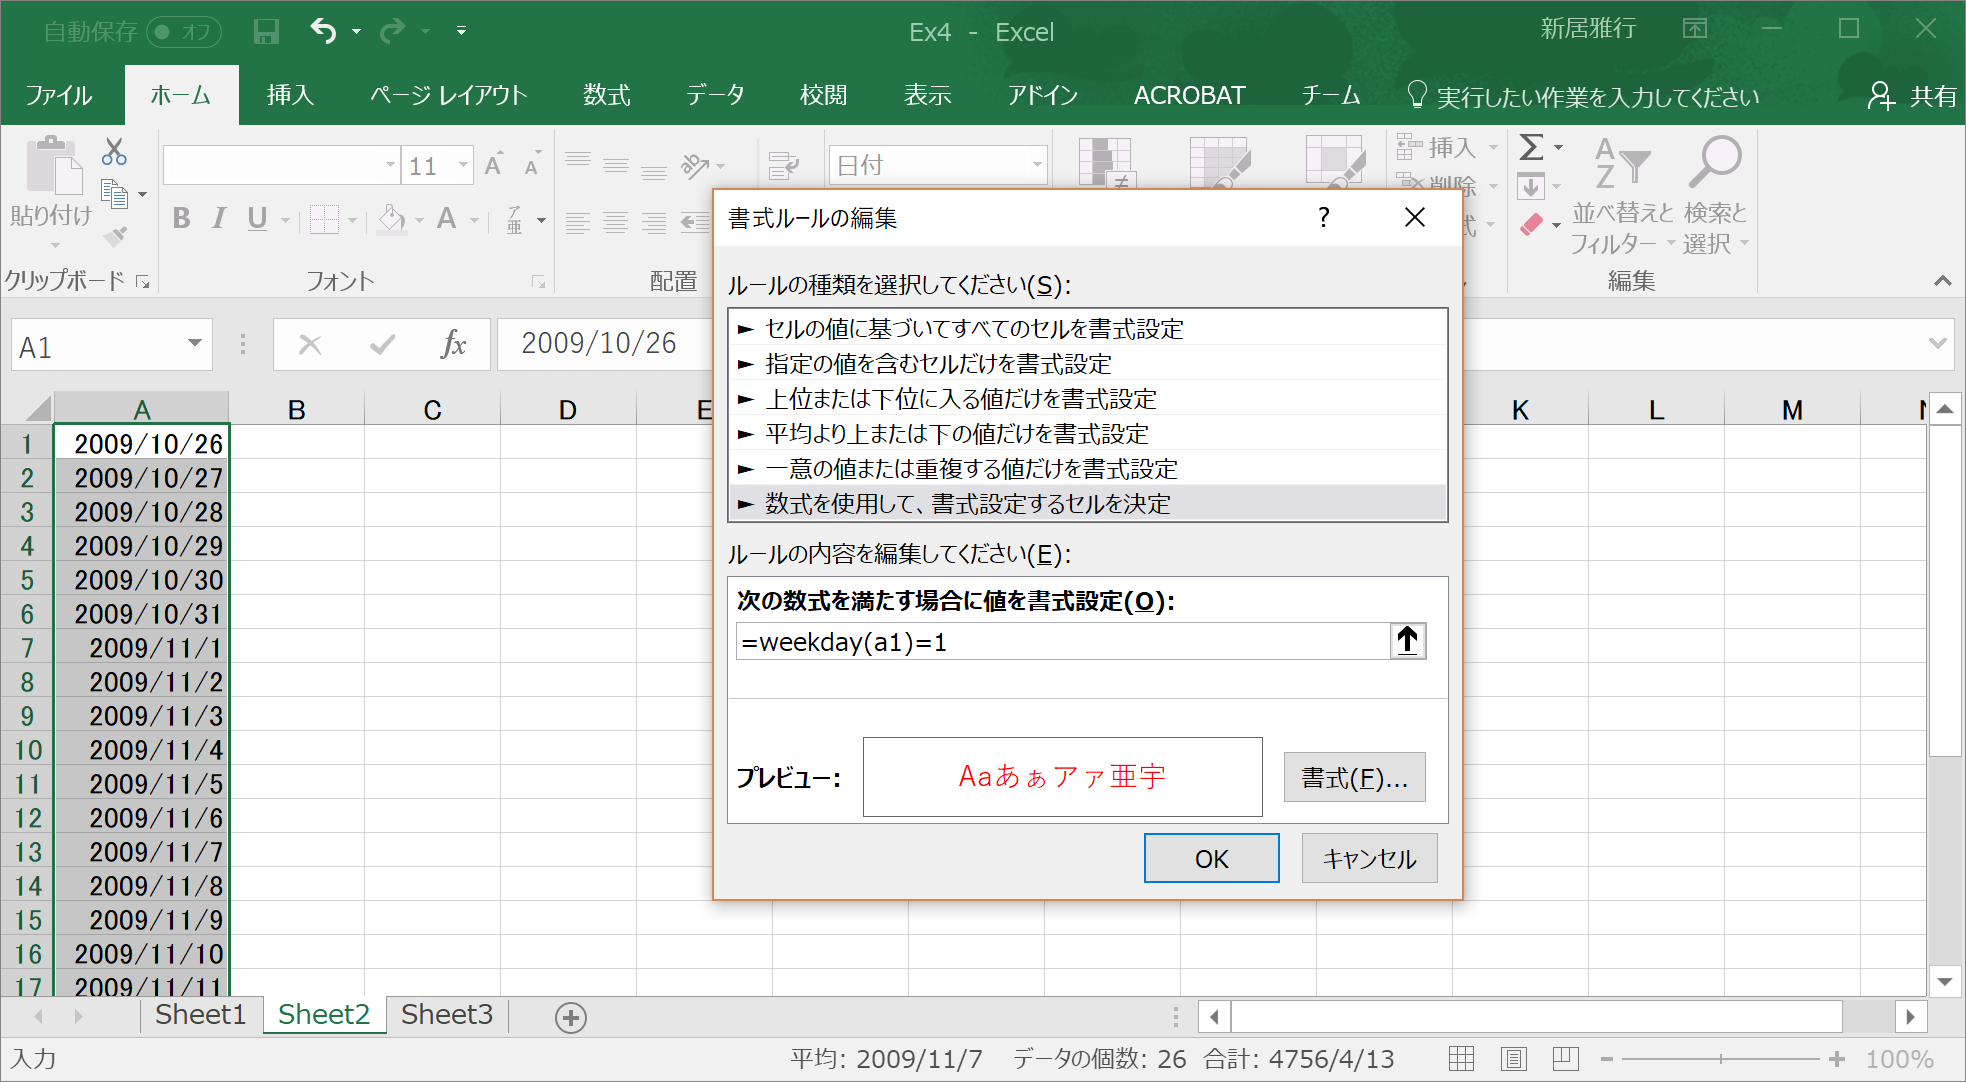Click the zoom slider in the status bar

[x=1720, y=1059]
